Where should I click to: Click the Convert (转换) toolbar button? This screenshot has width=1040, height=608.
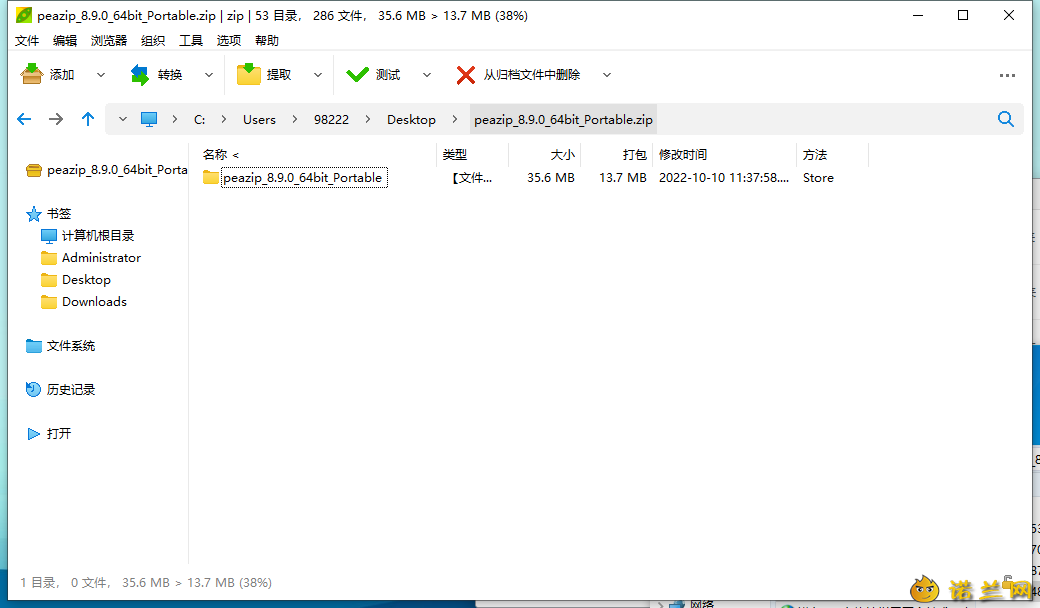(157, 75)
